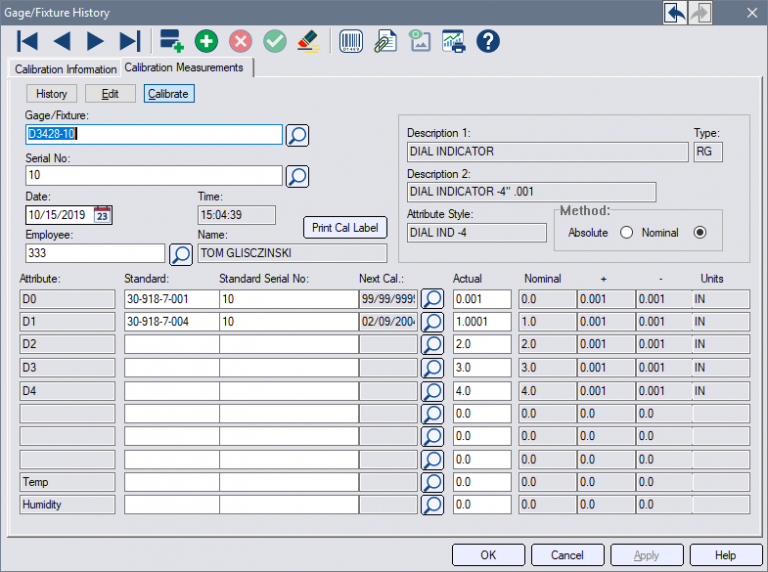Click the next record arrow
This screenshot has height=572, width=768.
click(x=95, y=41)
